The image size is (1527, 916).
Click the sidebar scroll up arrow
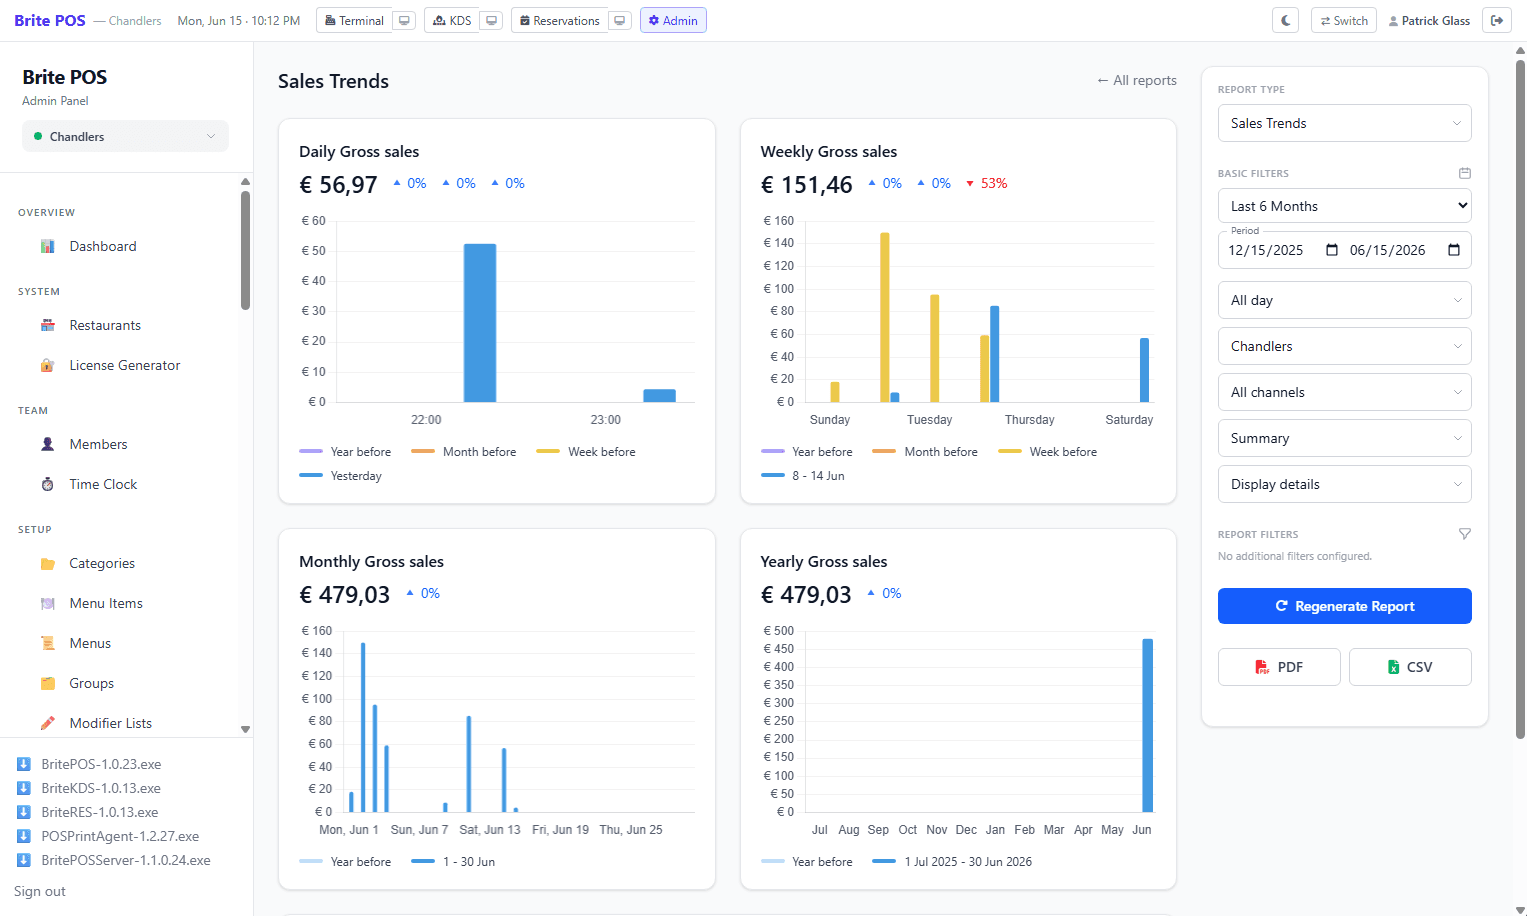click(x=245, y=181)
